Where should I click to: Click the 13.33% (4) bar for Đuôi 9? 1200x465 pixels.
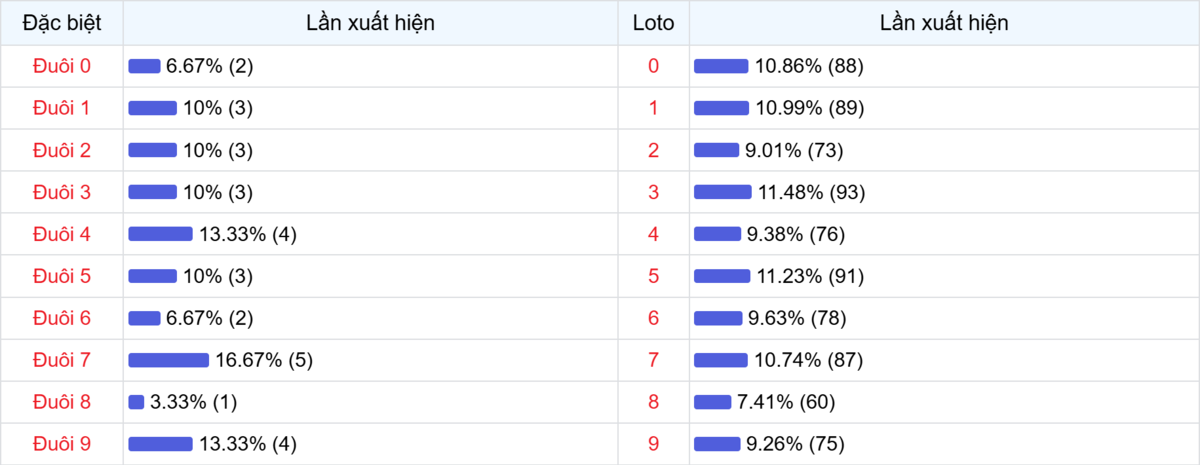click(160, 444)
